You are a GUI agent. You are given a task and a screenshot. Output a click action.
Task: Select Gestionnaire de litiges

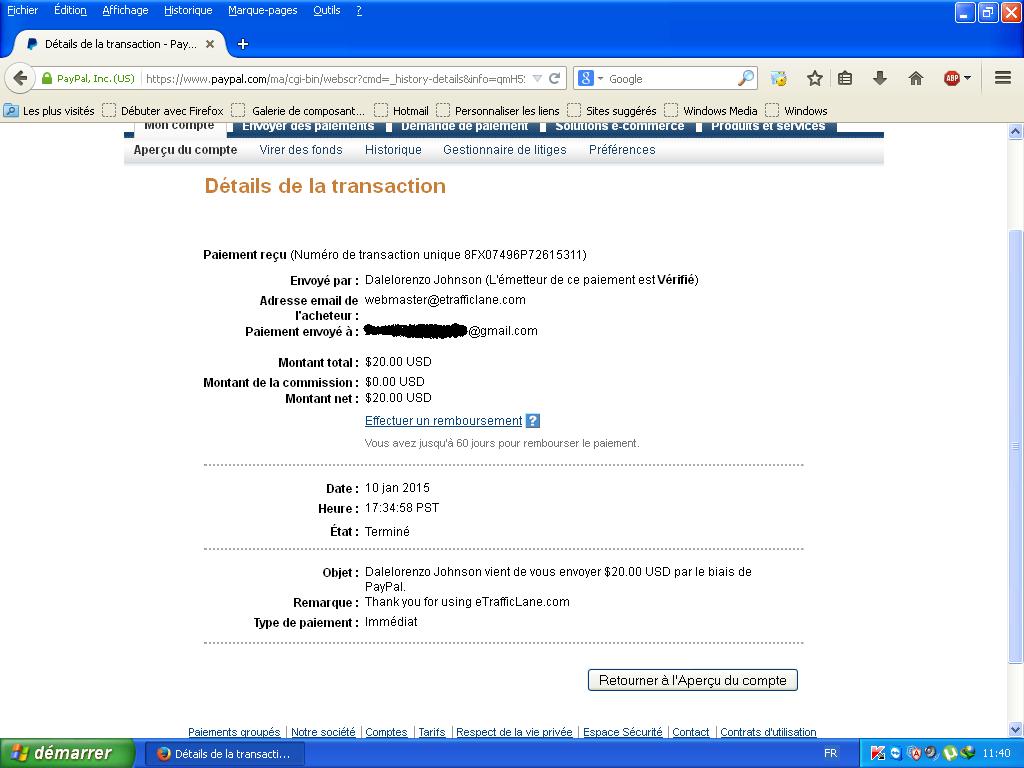click(505, 150)
